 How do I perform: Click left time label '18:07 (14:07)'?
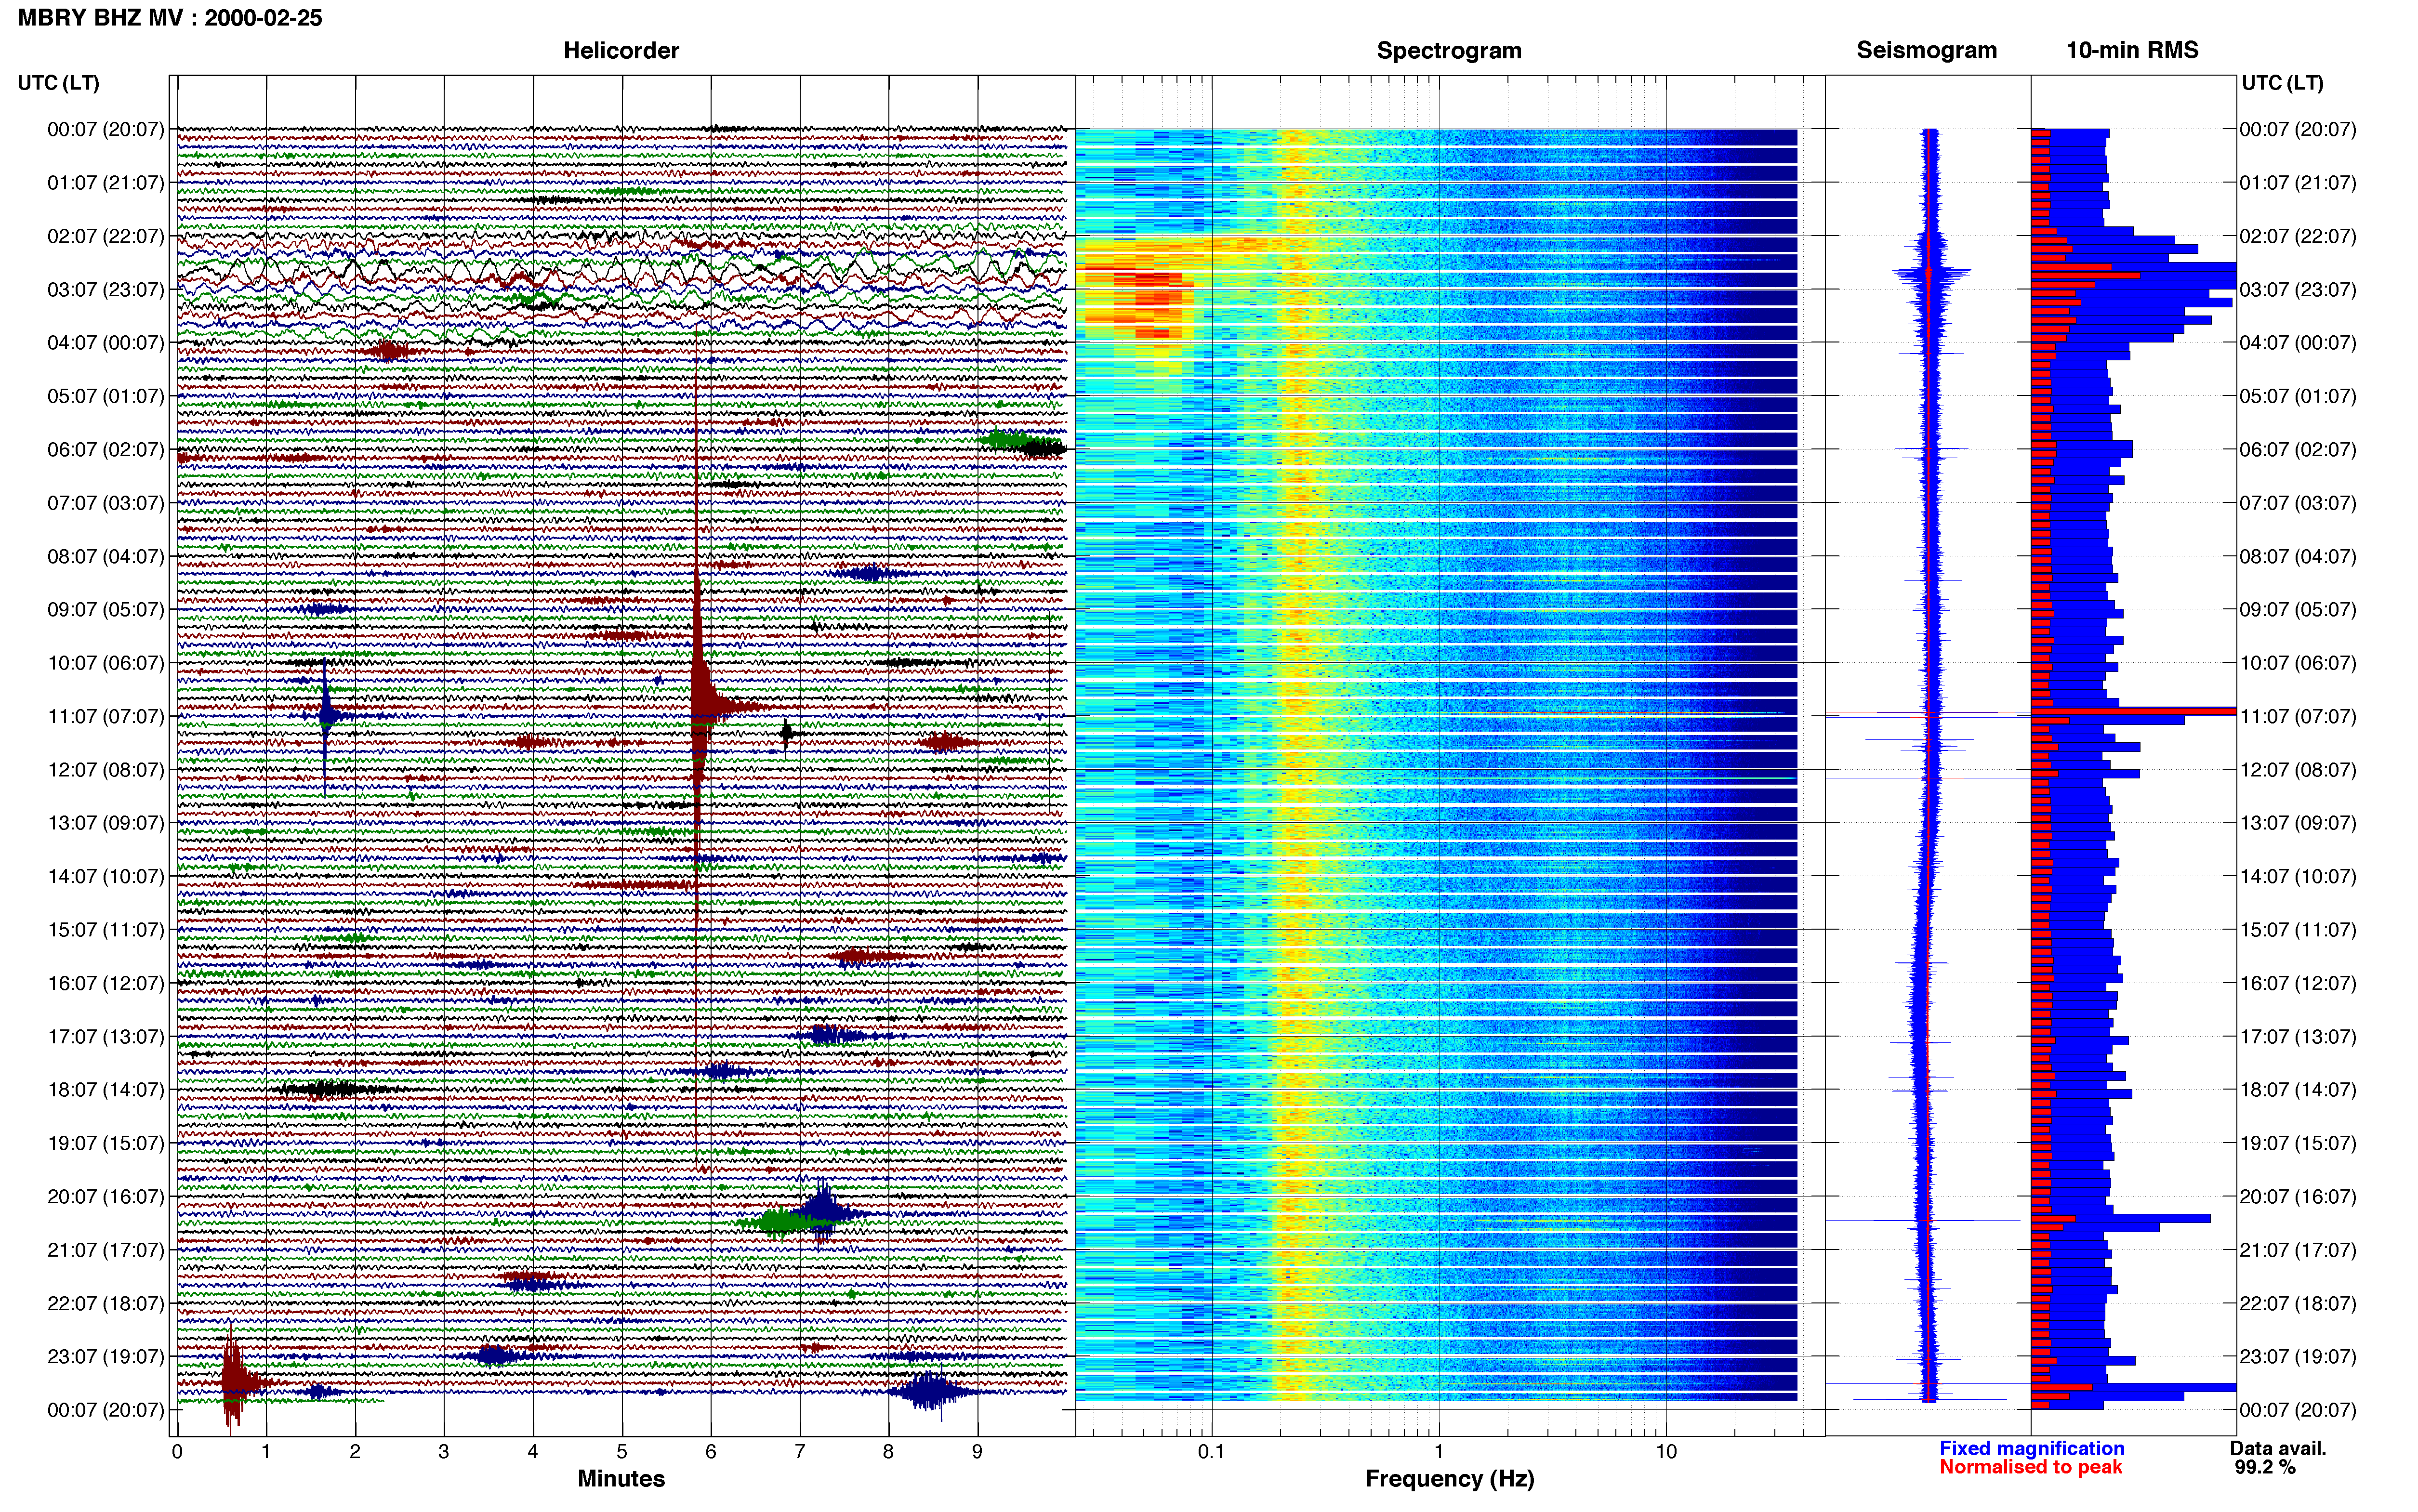click(106, 1090)
